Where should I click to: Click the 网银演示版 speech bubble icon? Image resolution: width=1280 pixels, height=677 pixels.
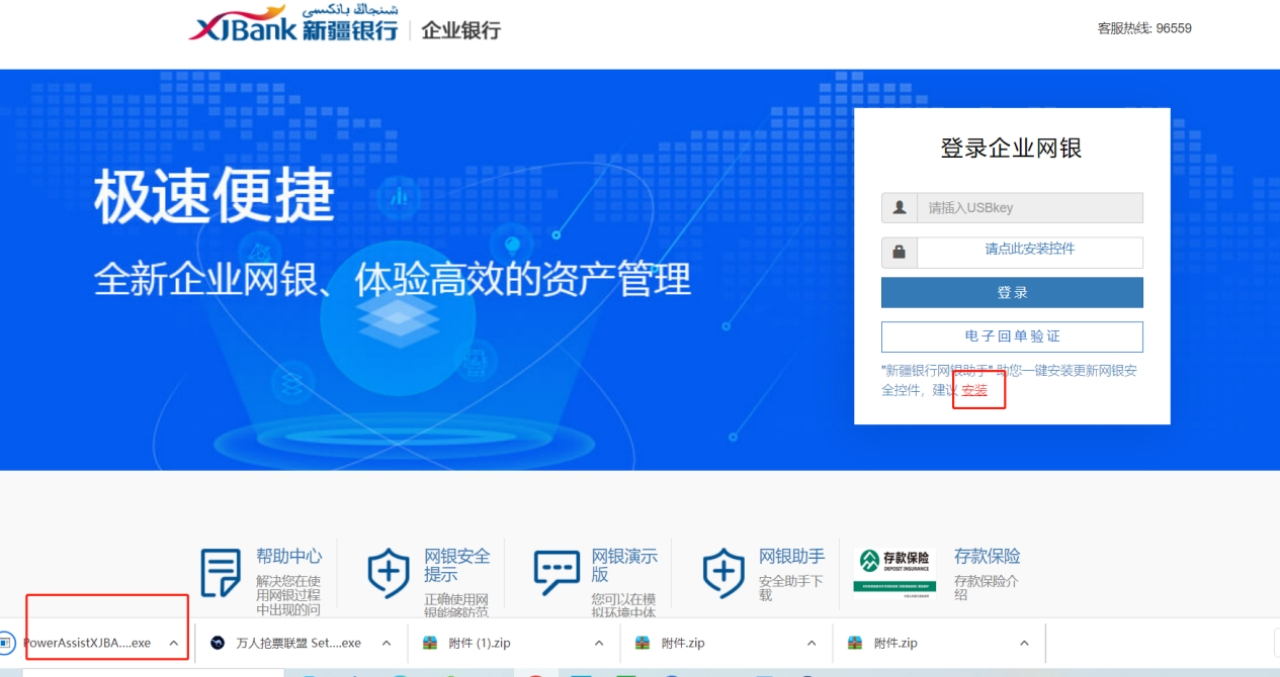[556, 572]
